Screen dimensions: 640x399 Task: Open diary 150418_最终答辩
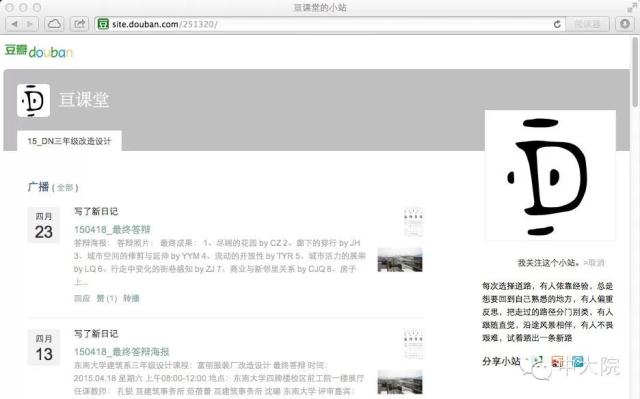(112, 229)
